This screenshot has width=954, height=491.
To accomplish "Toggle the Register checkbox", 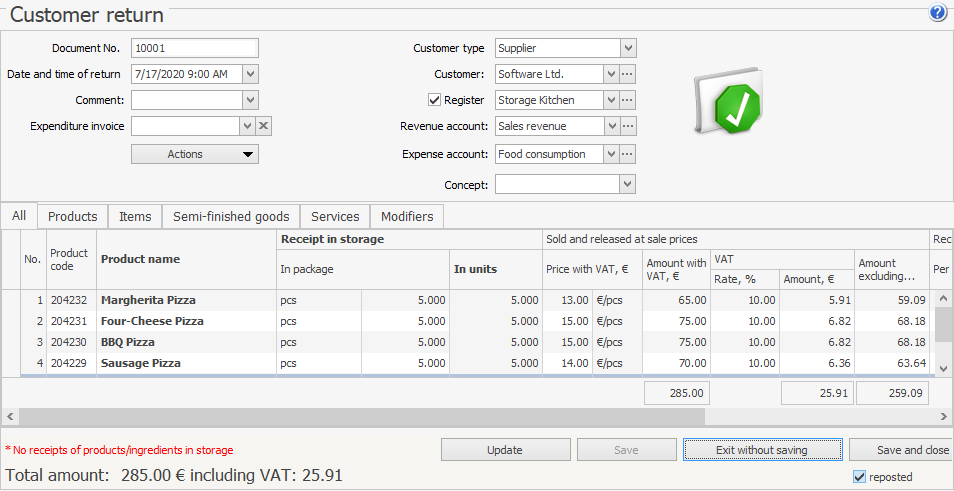I will coord(434,100).
